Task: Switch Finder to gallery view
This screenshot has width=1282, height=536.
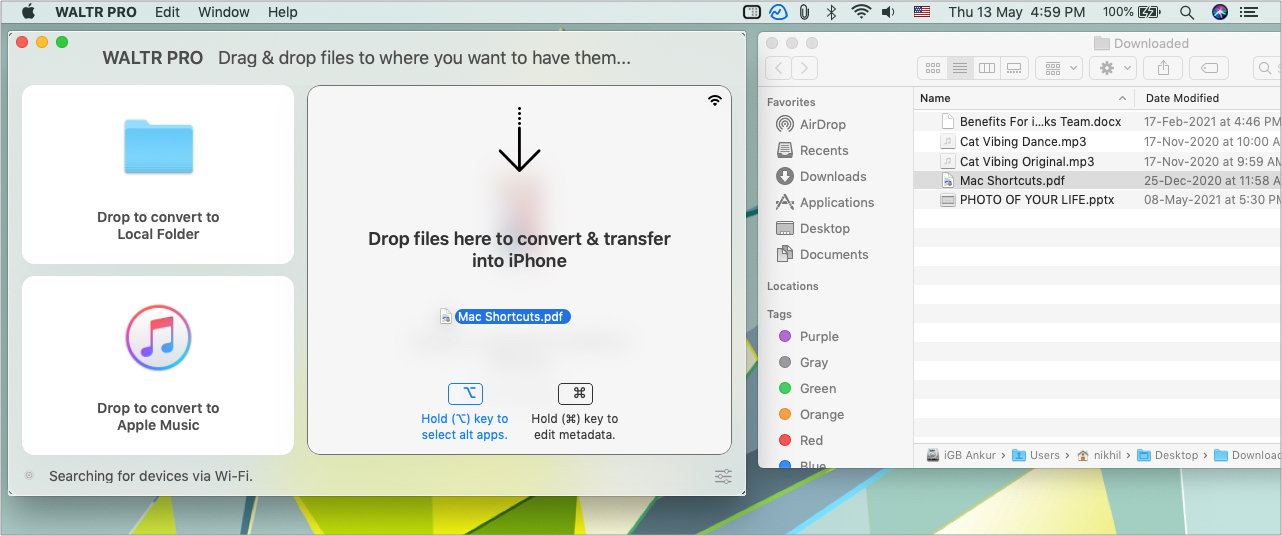Action: pyautogui.click(x=1014, y=68)
